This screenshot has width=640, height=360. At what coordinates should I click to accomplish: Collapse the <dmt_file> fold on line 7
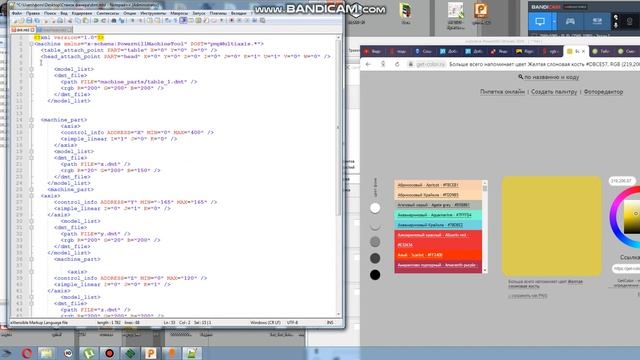(31, 76)
